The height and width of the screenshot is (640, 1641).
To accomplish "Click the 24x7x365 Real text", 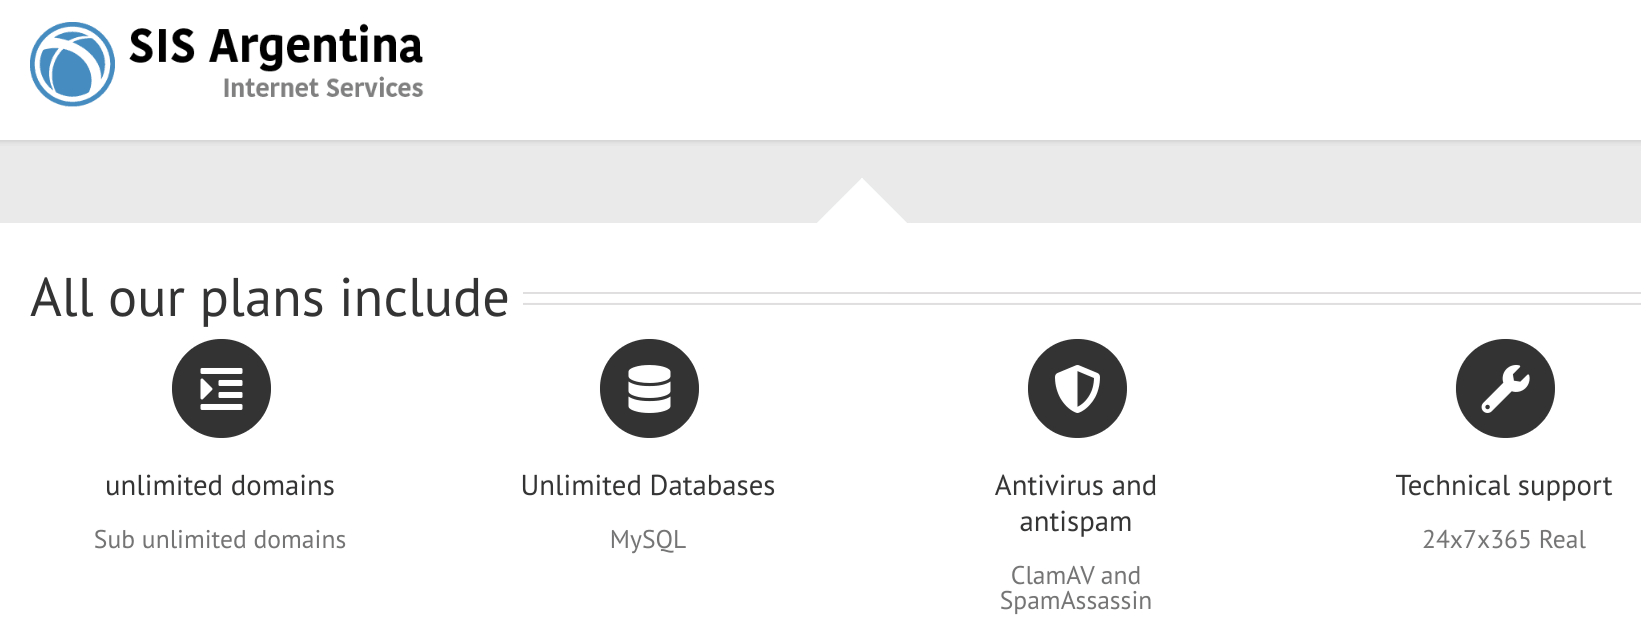I will pyautogui.click(x=1504, y=540).
